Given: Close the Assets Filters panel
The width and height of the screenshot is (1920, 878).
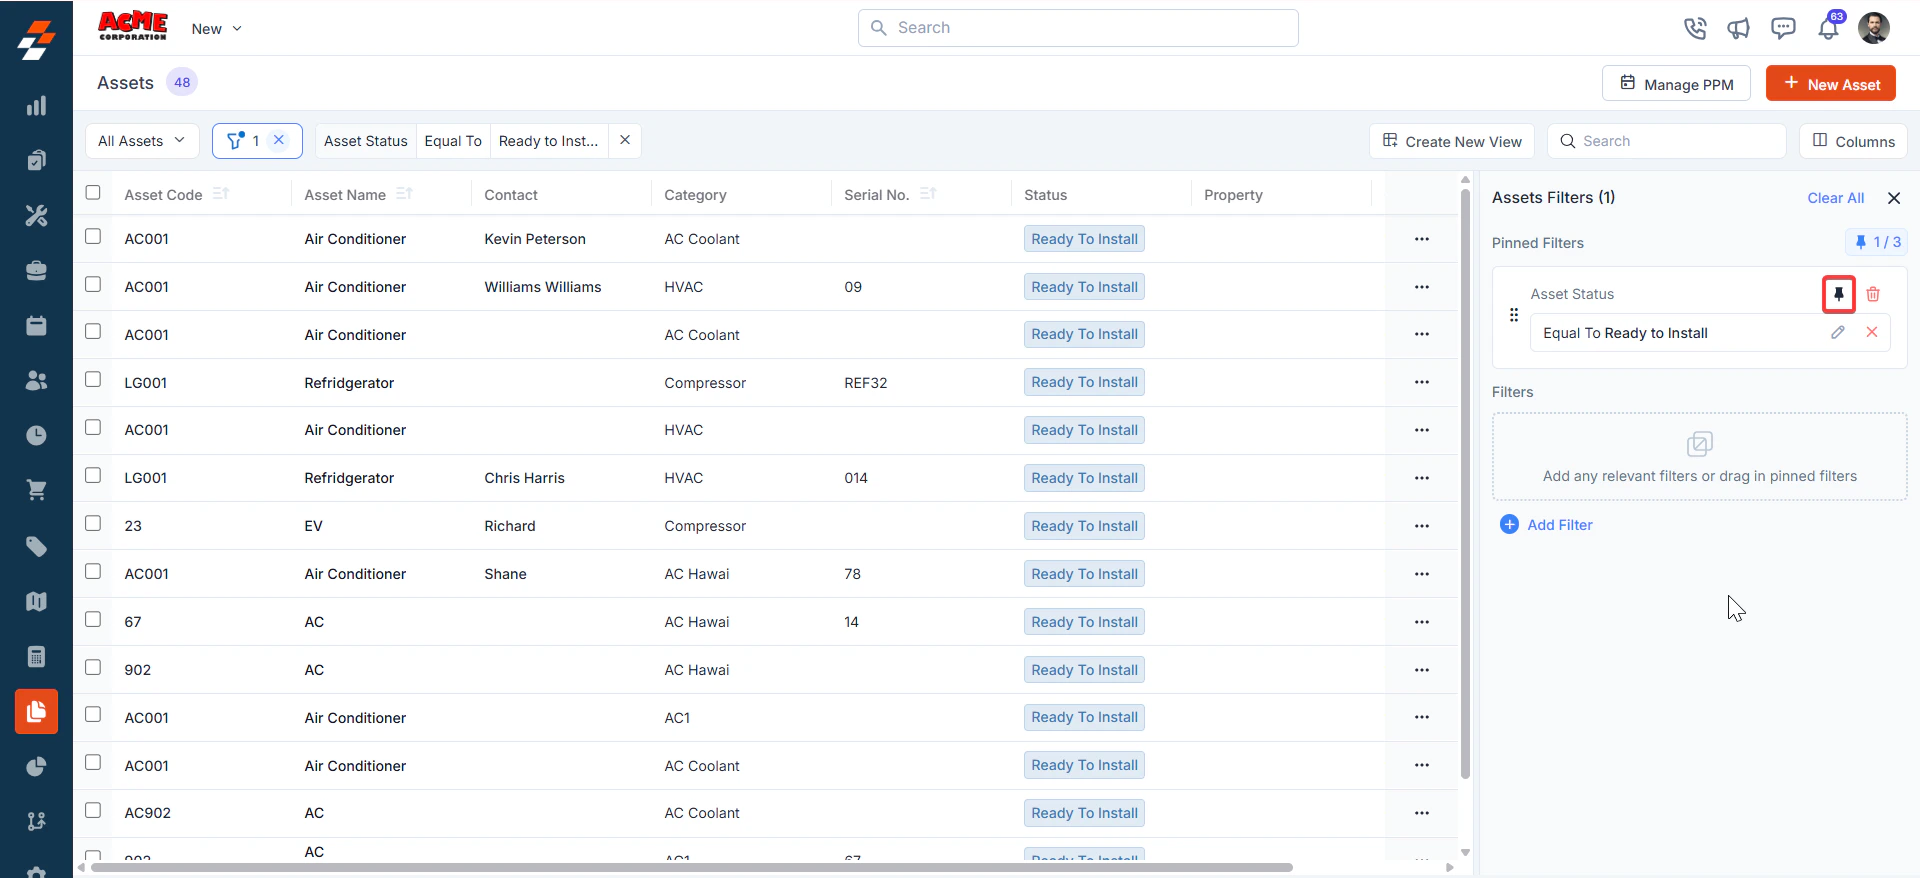Looking at the screenshot, I should click(1894, 198).
